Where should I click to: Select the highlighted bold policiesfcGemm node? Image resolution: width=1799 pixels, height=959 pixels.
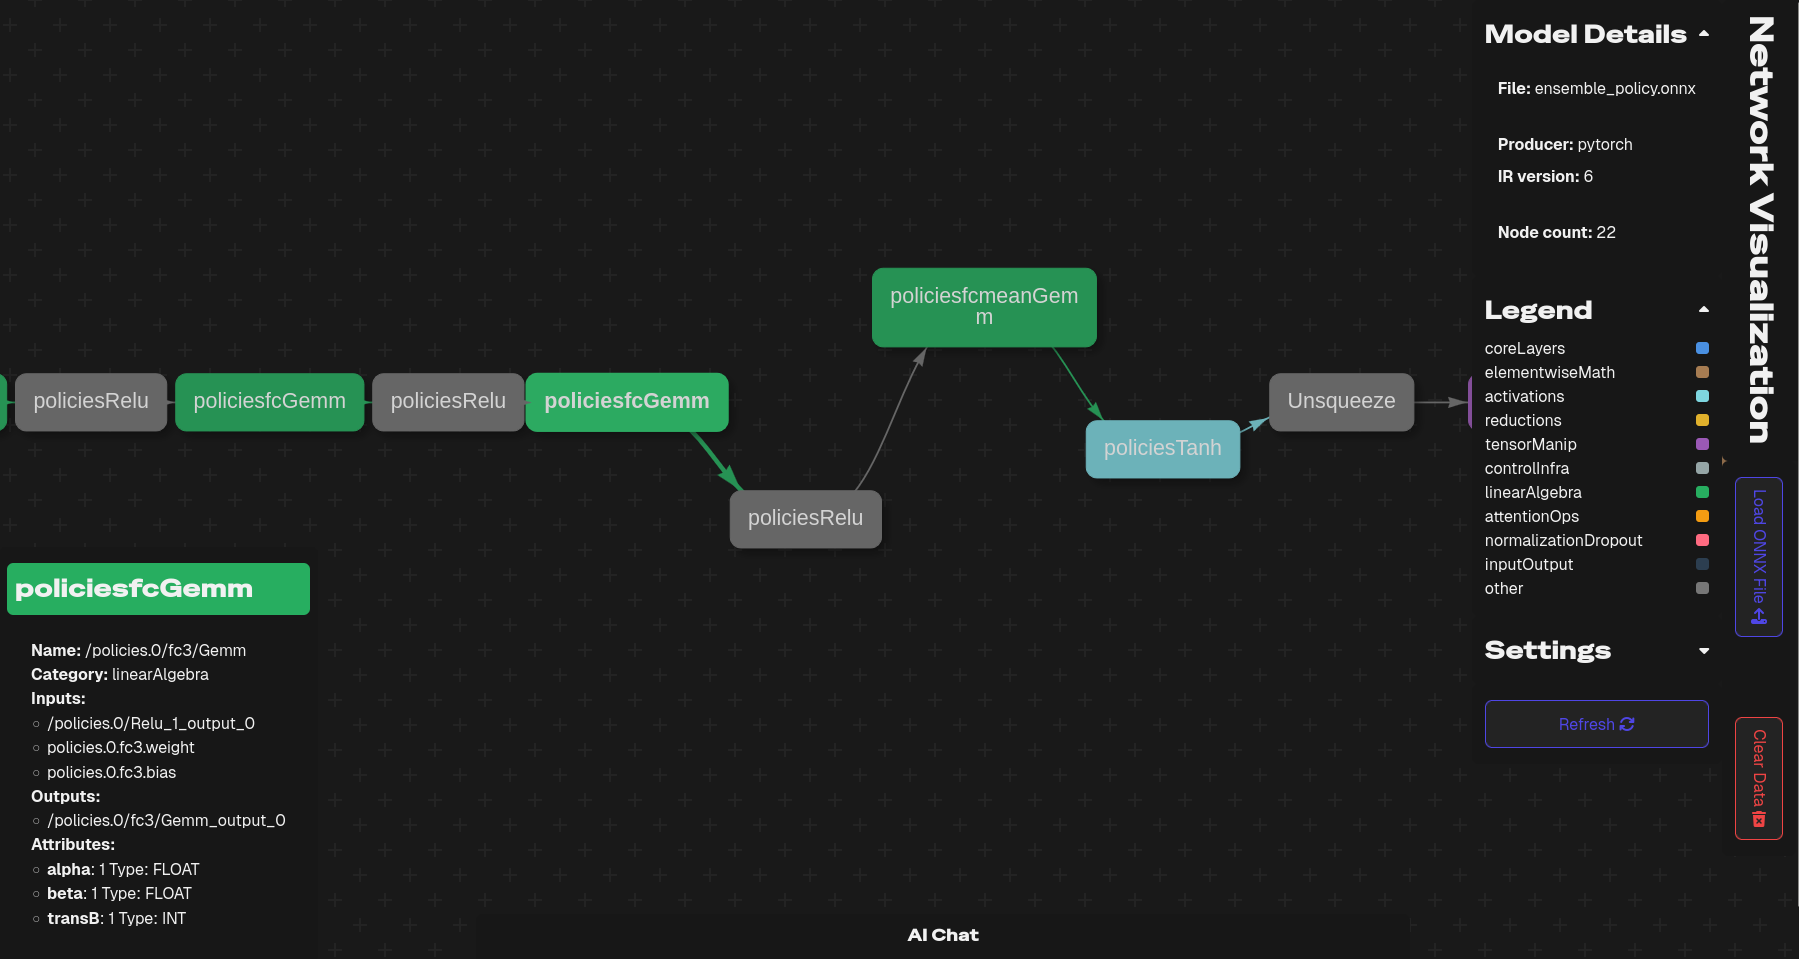click(627, 401)
